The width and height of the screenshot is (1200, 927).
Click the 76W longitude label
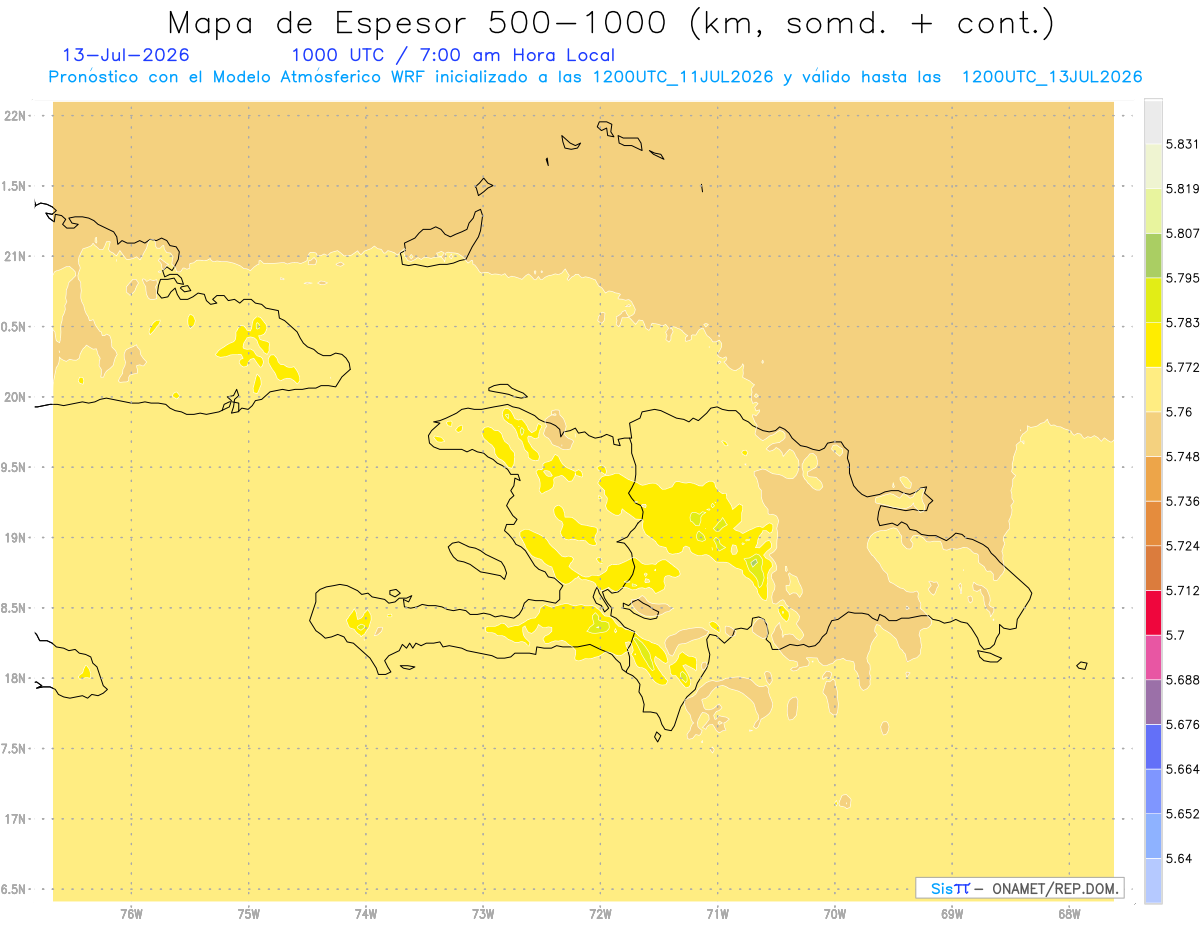click(131, 913)
